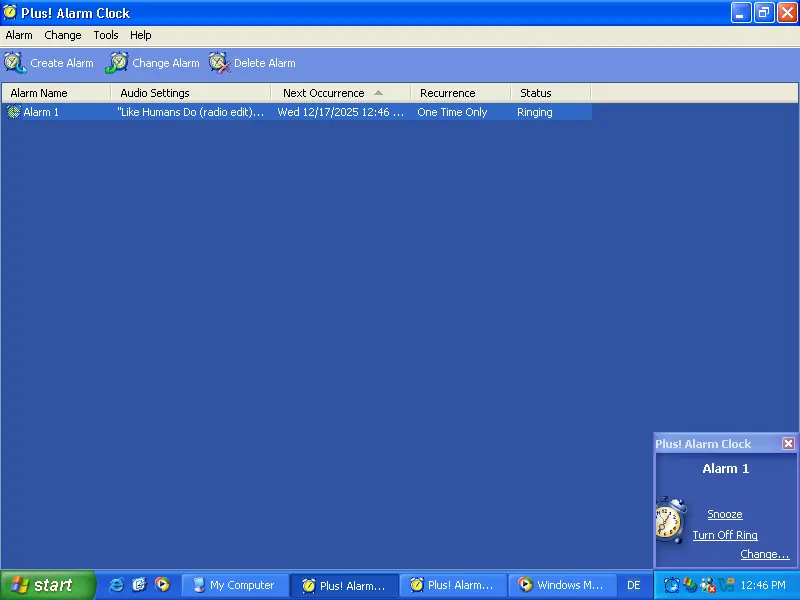
Task: Sort by the Next Occurrence column header
Action: 324,93
